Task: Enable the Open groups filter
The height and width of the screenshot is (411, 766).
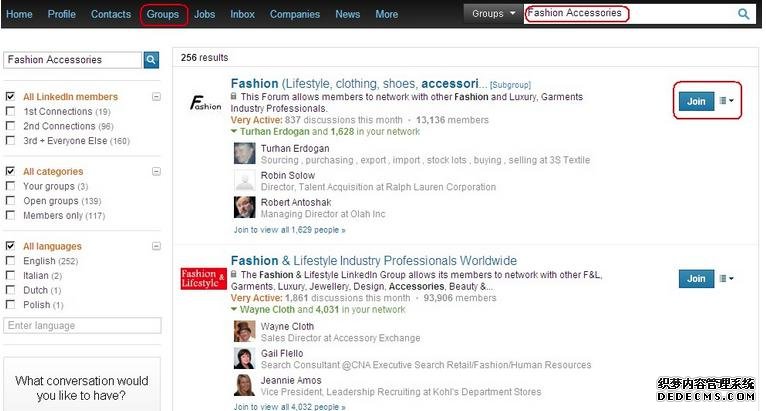Action: coord(10,201)
